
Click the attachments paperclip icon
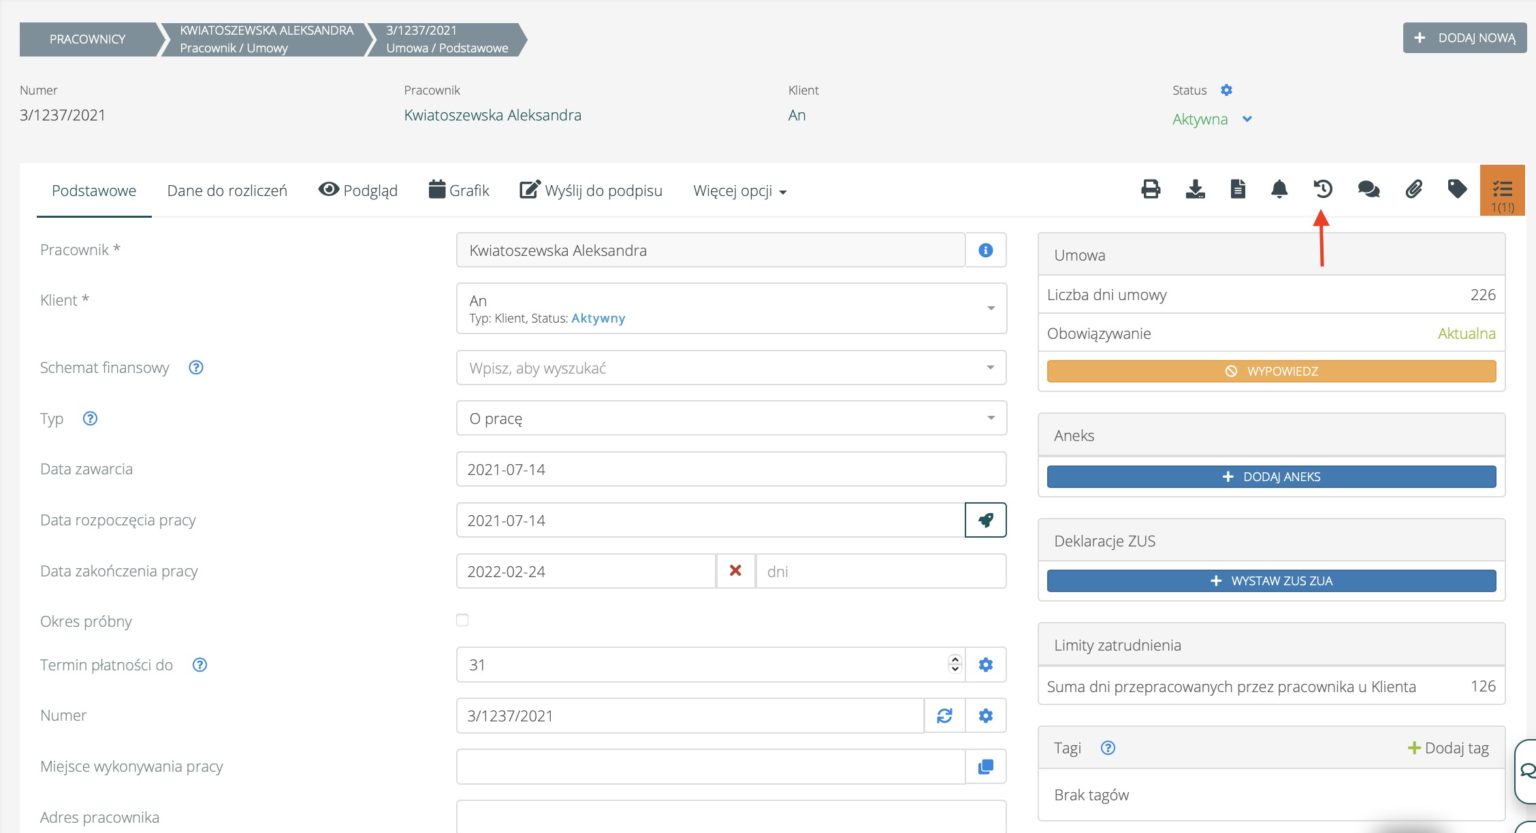pyautogui.click(x=1413, y=189)
